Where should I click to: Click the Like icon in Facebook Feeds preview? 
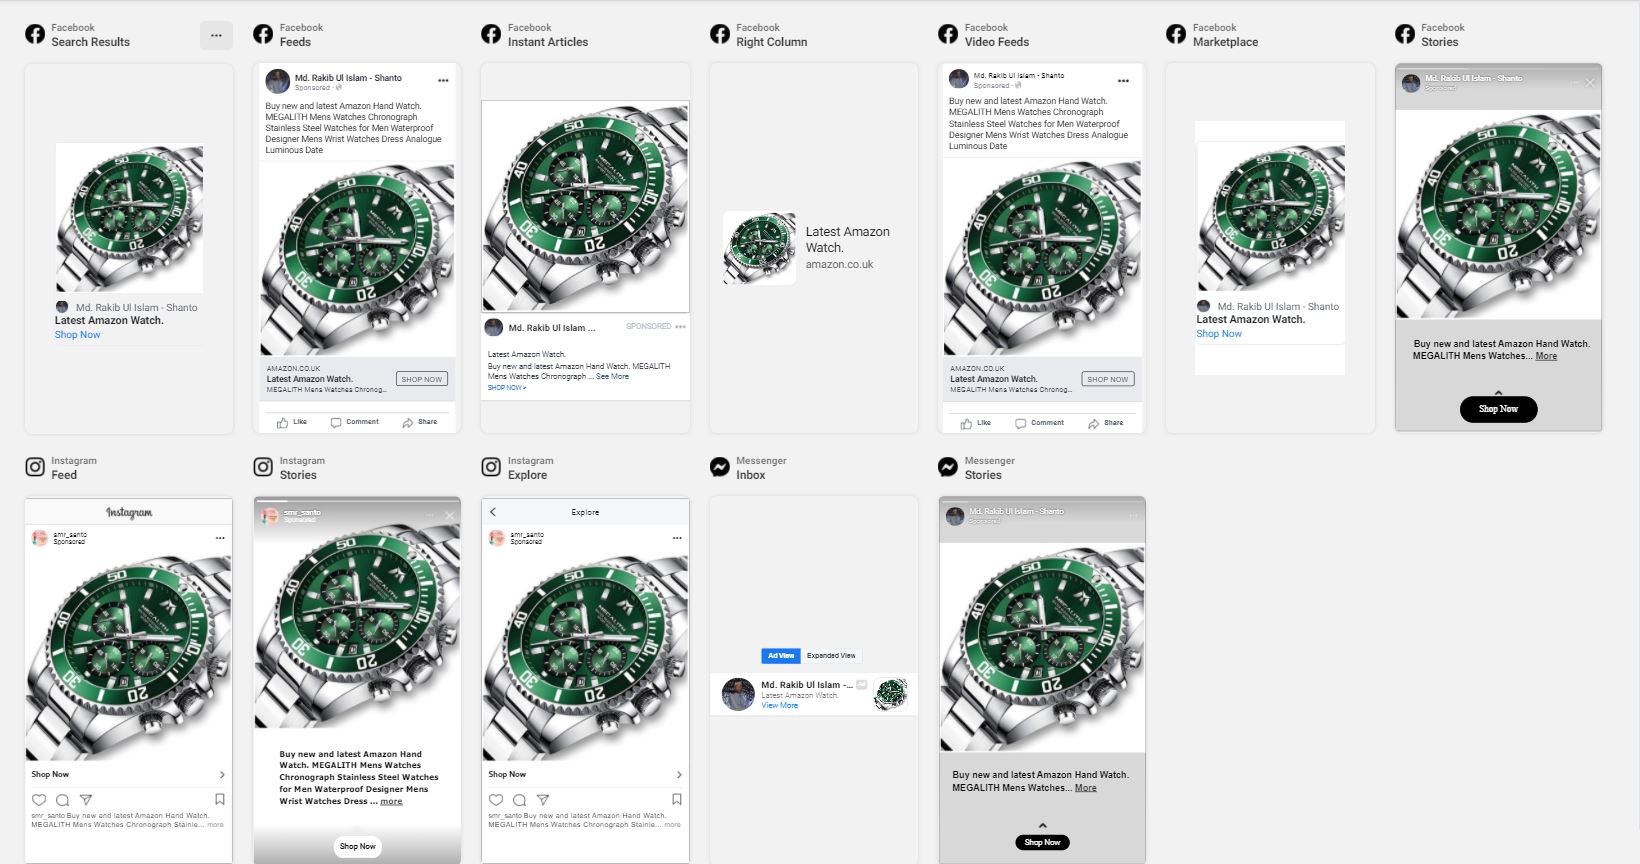point(283,422)
